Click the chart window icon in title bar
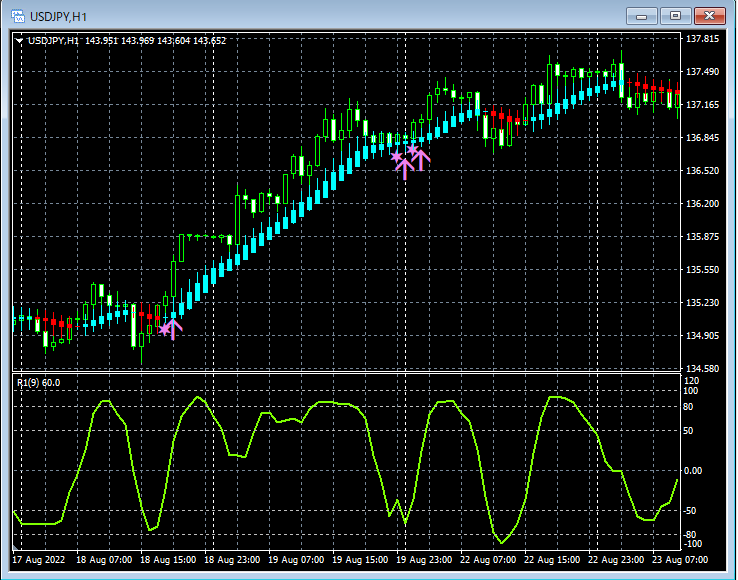This screenshot has height=580, width=738. [x=18, y=16]
